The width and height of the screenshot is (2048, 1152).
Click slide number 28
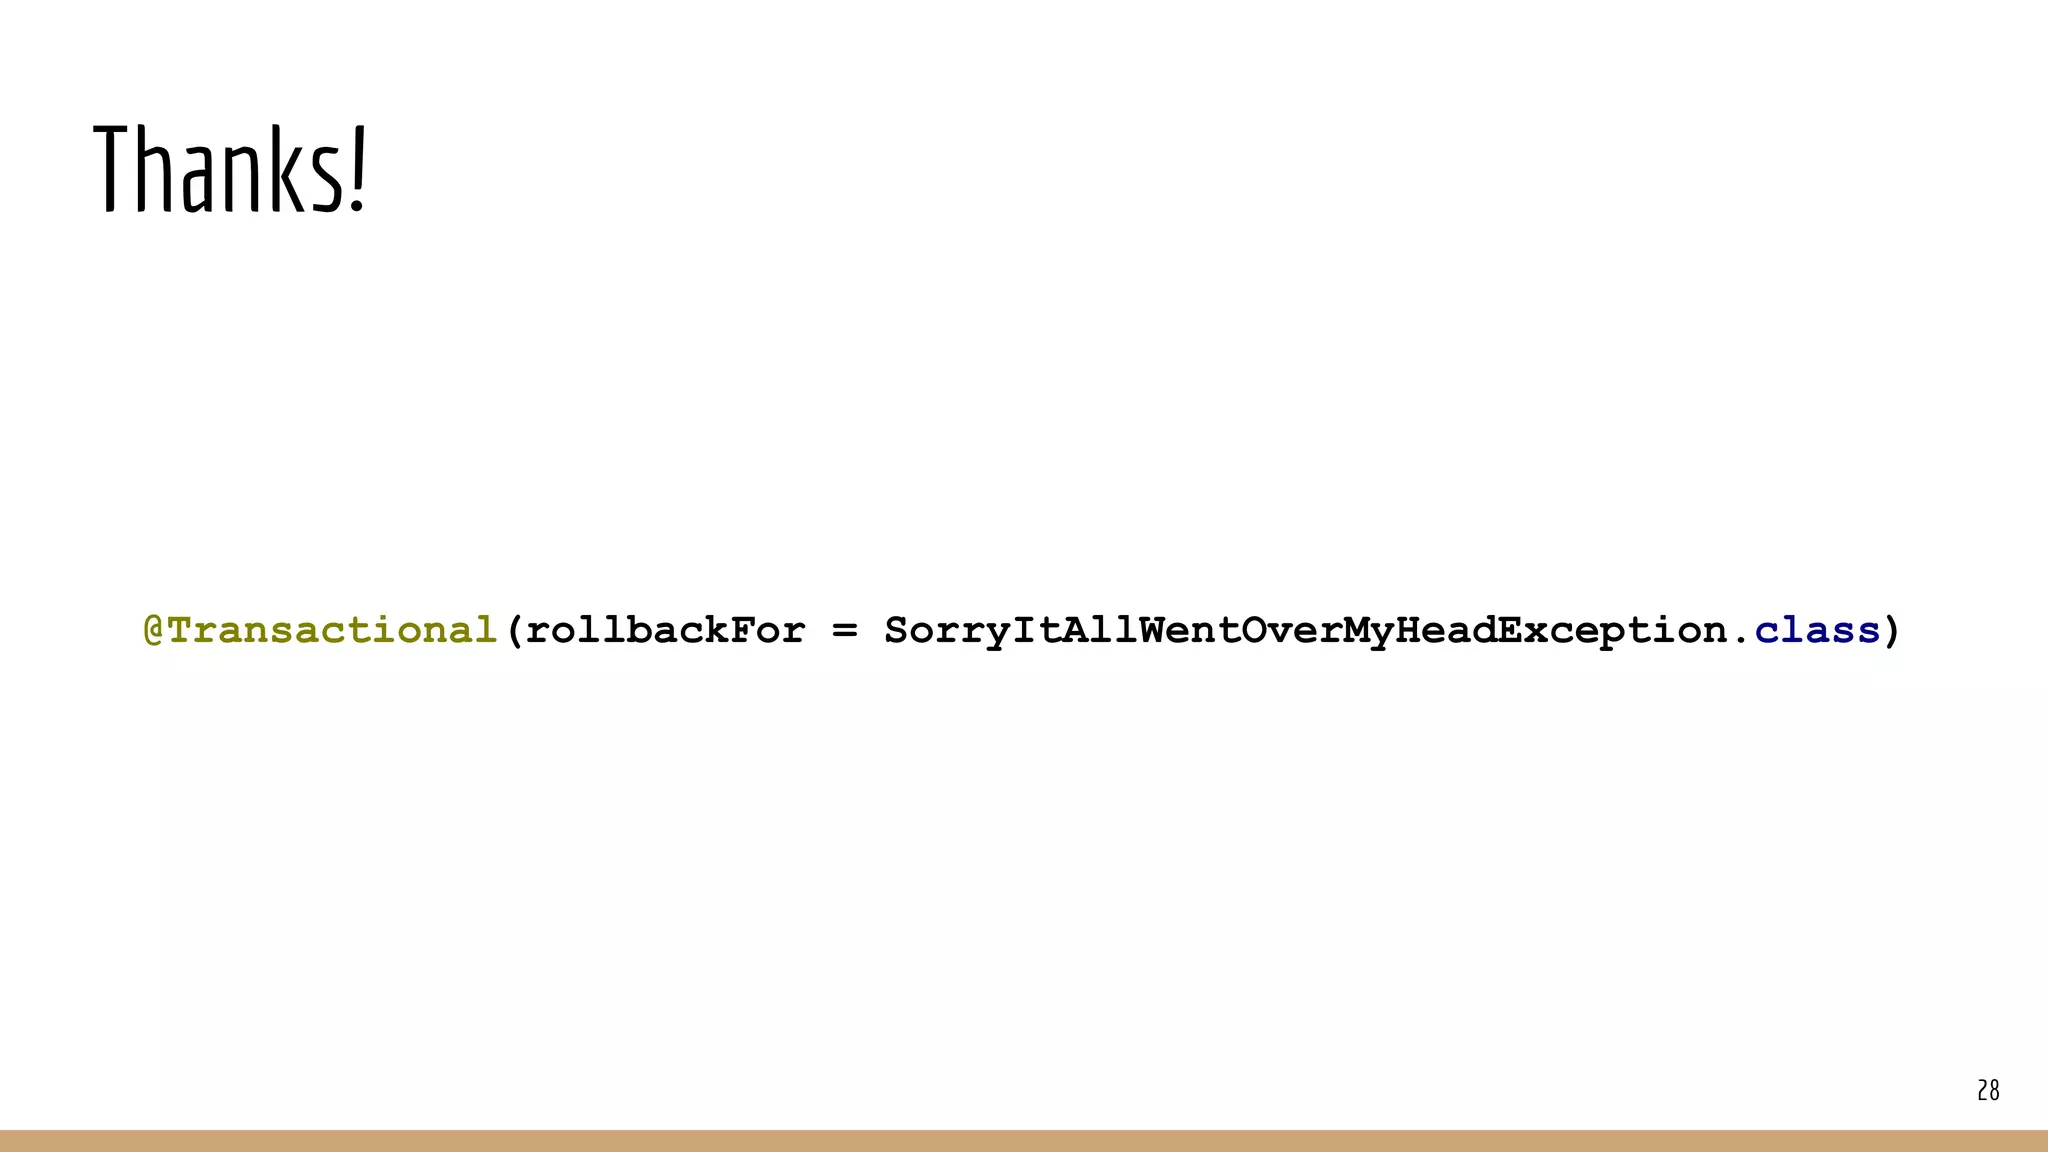pos(1988,1090)
